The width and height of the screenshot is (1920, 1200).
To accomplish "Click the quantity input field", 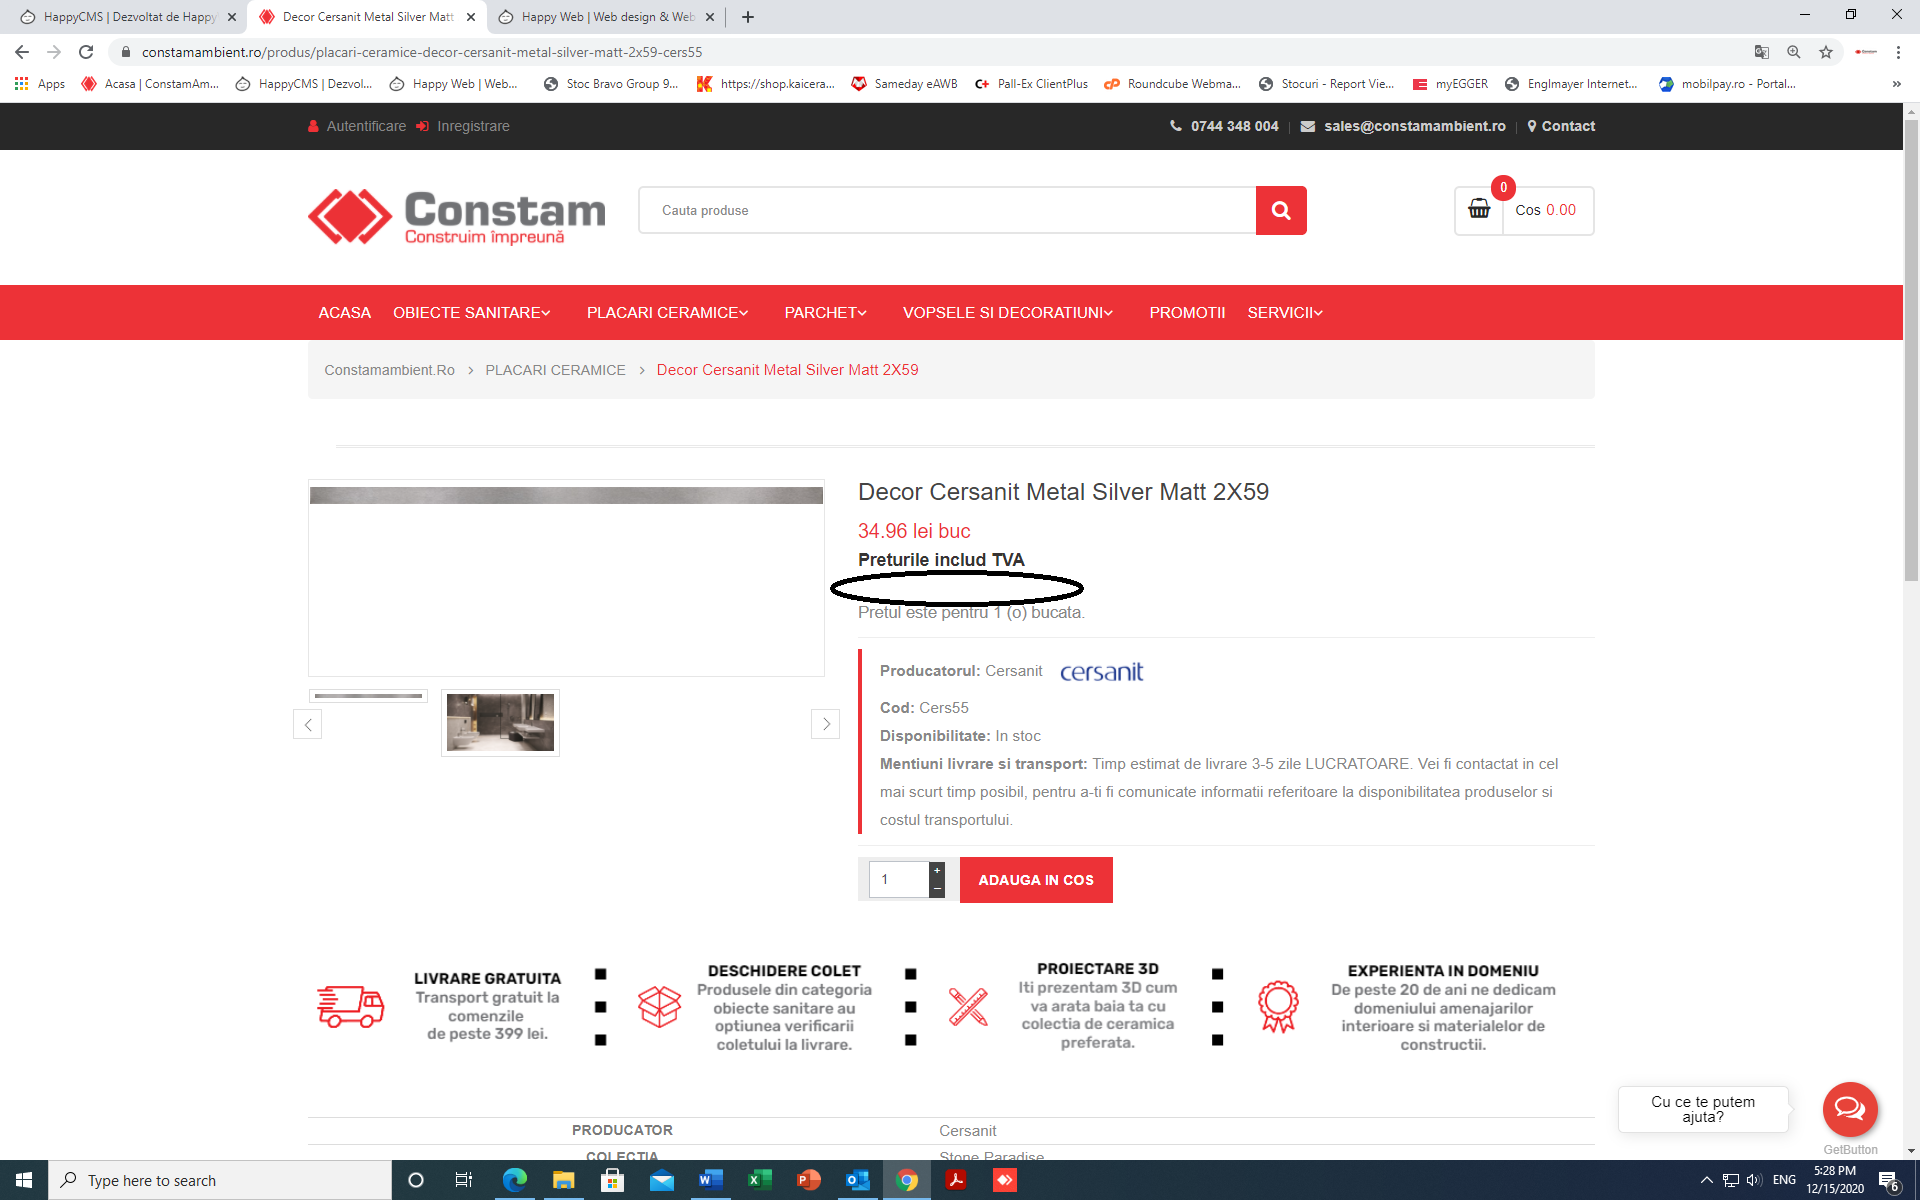I will [899, 880].
